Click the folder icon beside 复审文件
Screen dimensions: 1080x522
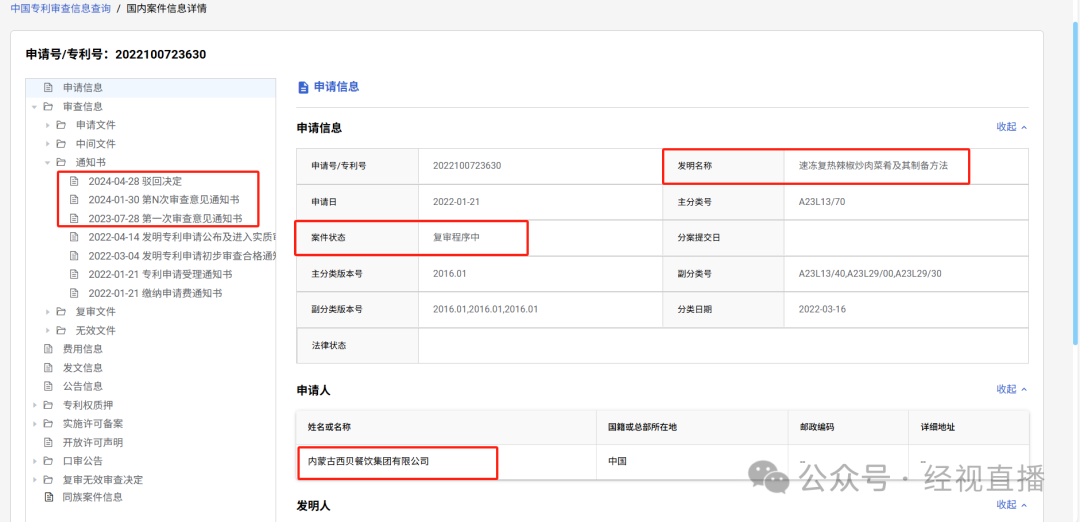click(x=61, y=312)
